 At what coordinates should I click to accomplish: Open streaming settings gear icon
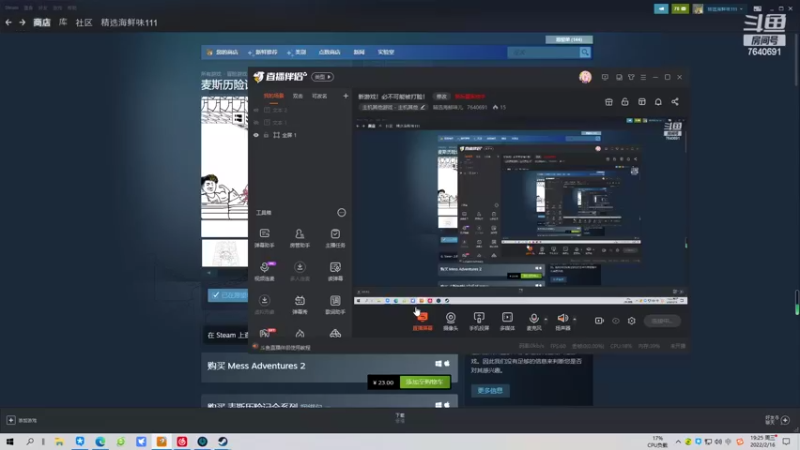(632, 321)
